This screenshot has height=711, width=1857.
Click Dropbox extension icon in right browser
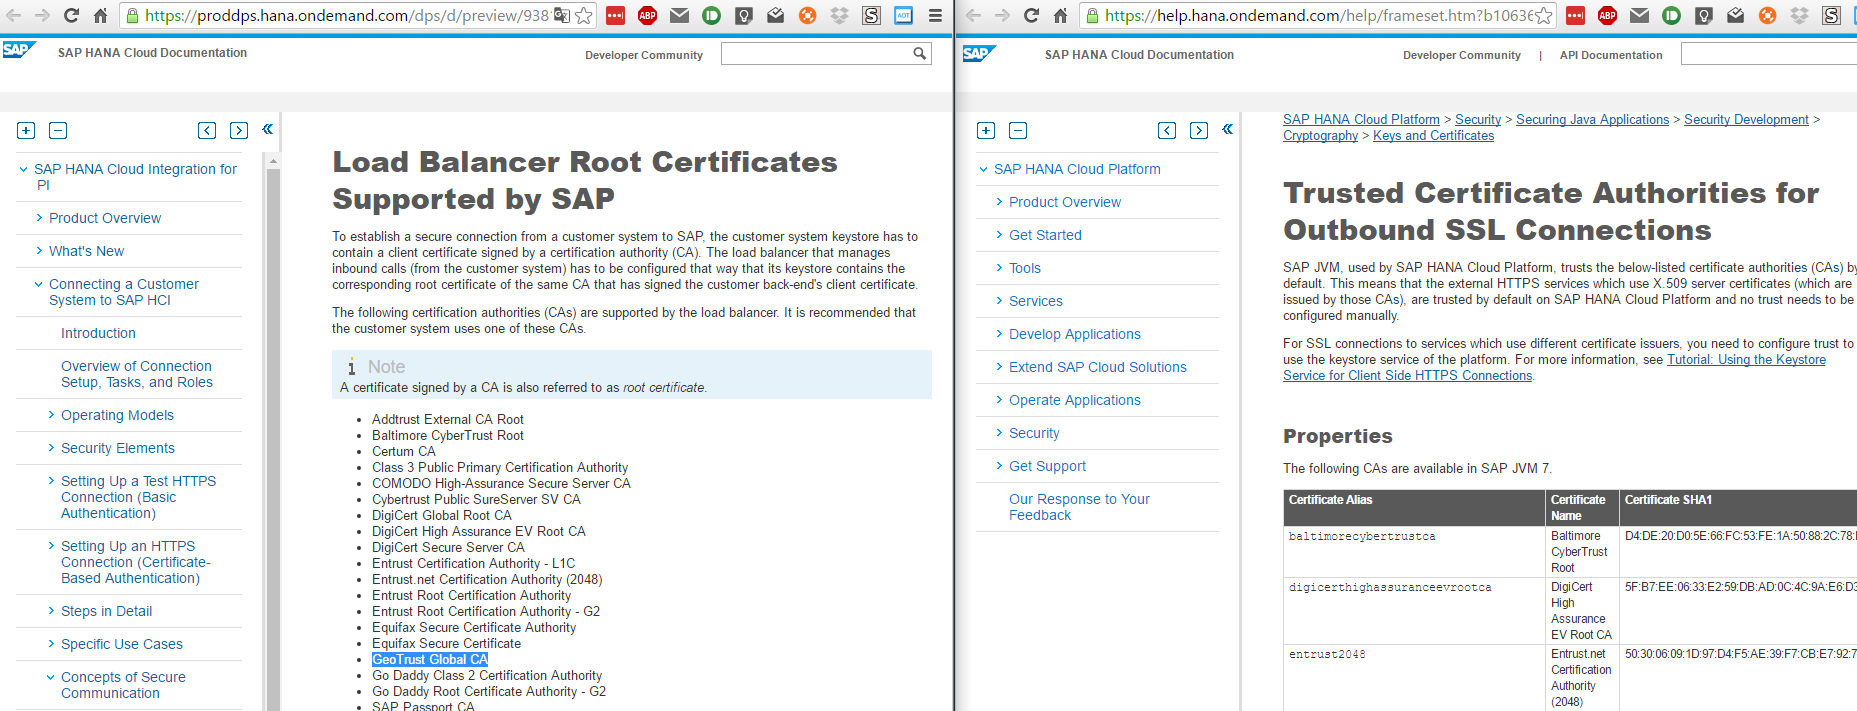coord(1799,15)
